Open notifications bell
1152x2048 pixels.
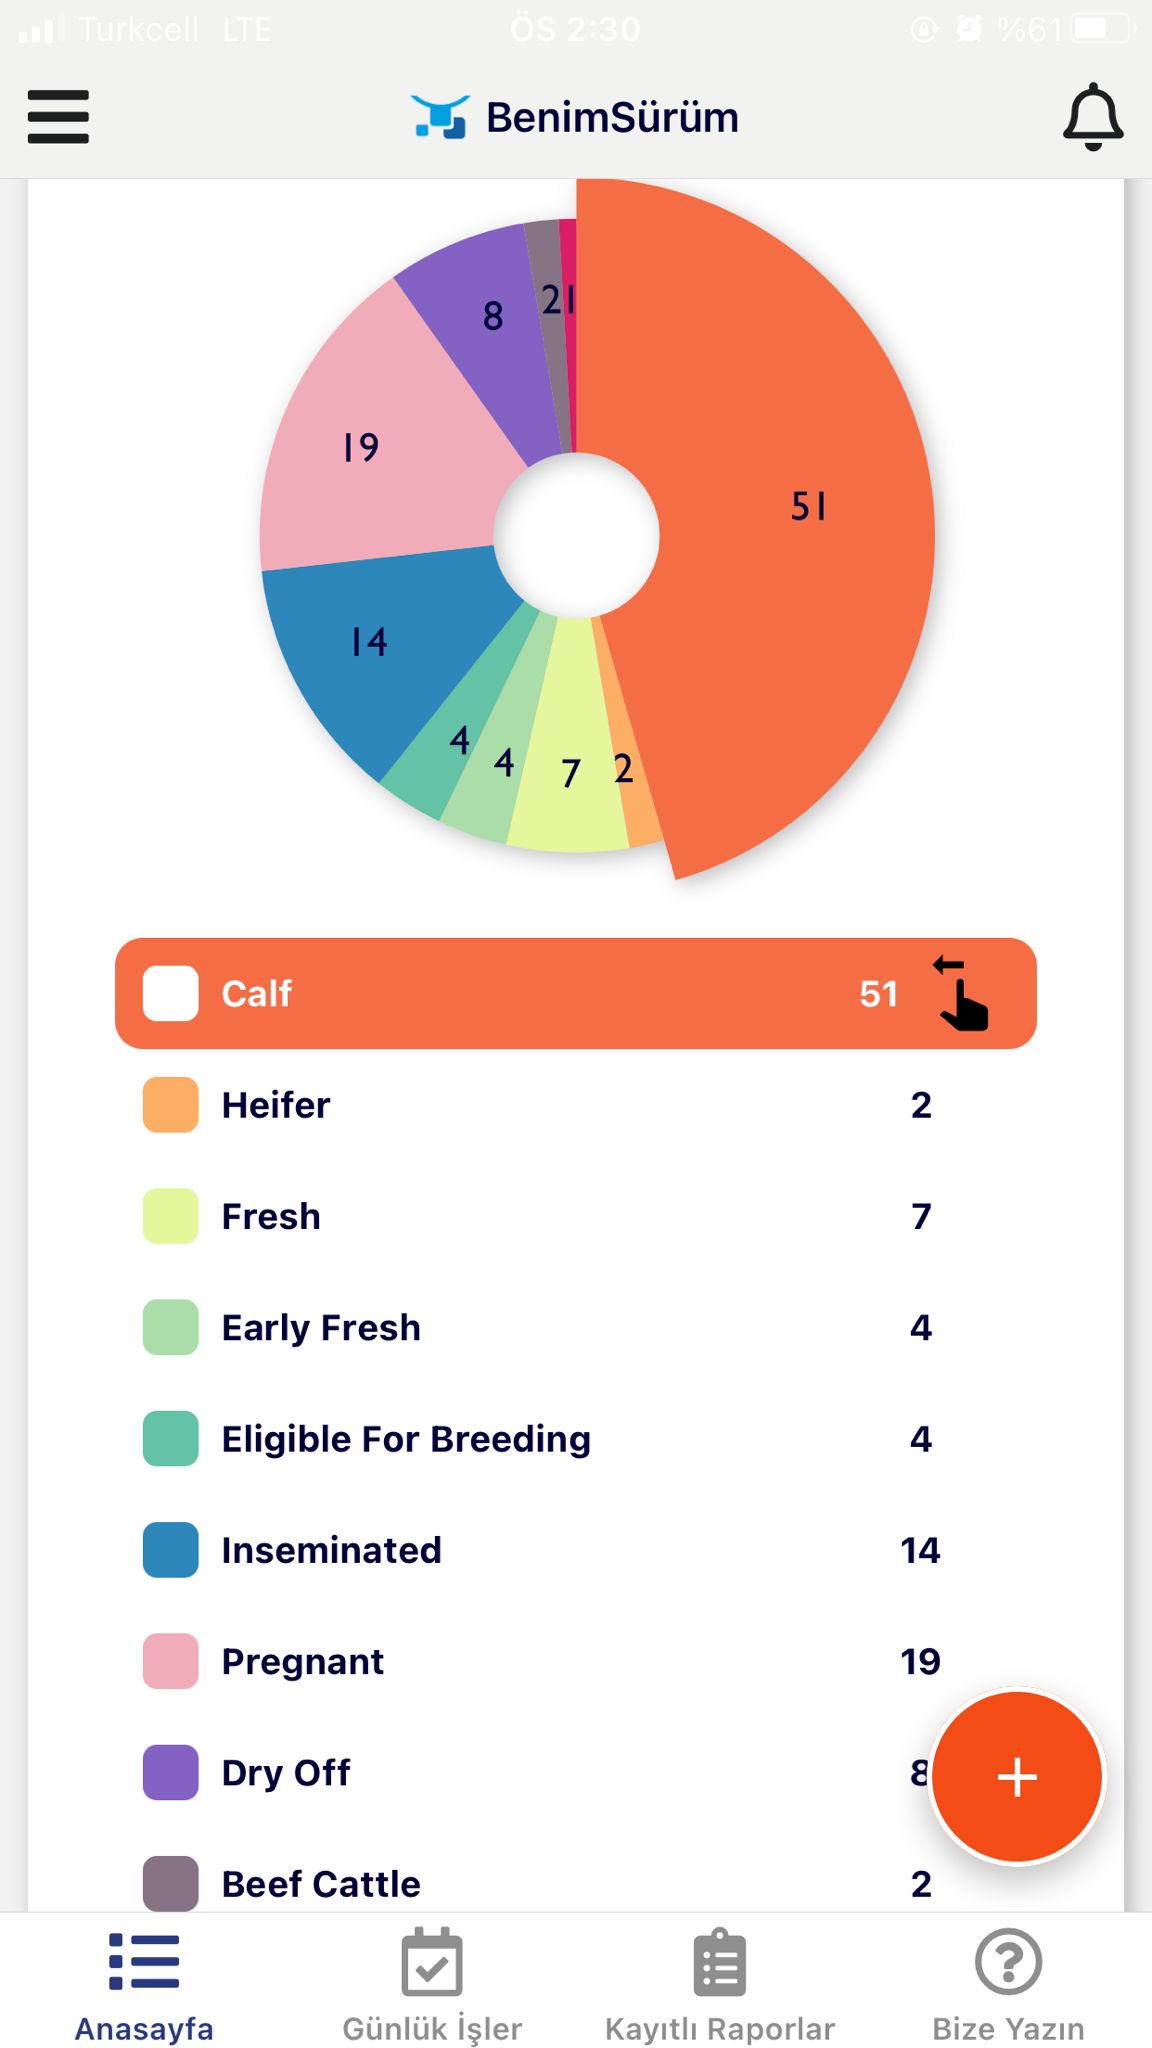pos(1092,117)
